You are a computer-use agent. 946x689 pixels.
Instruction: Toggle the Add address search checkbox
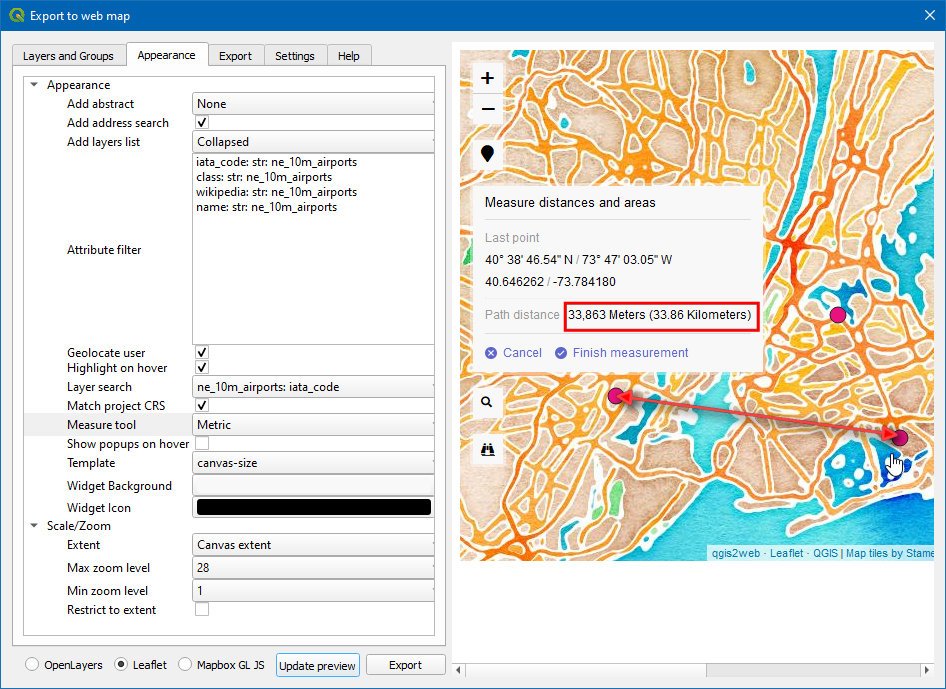click(x=202, y=123)
